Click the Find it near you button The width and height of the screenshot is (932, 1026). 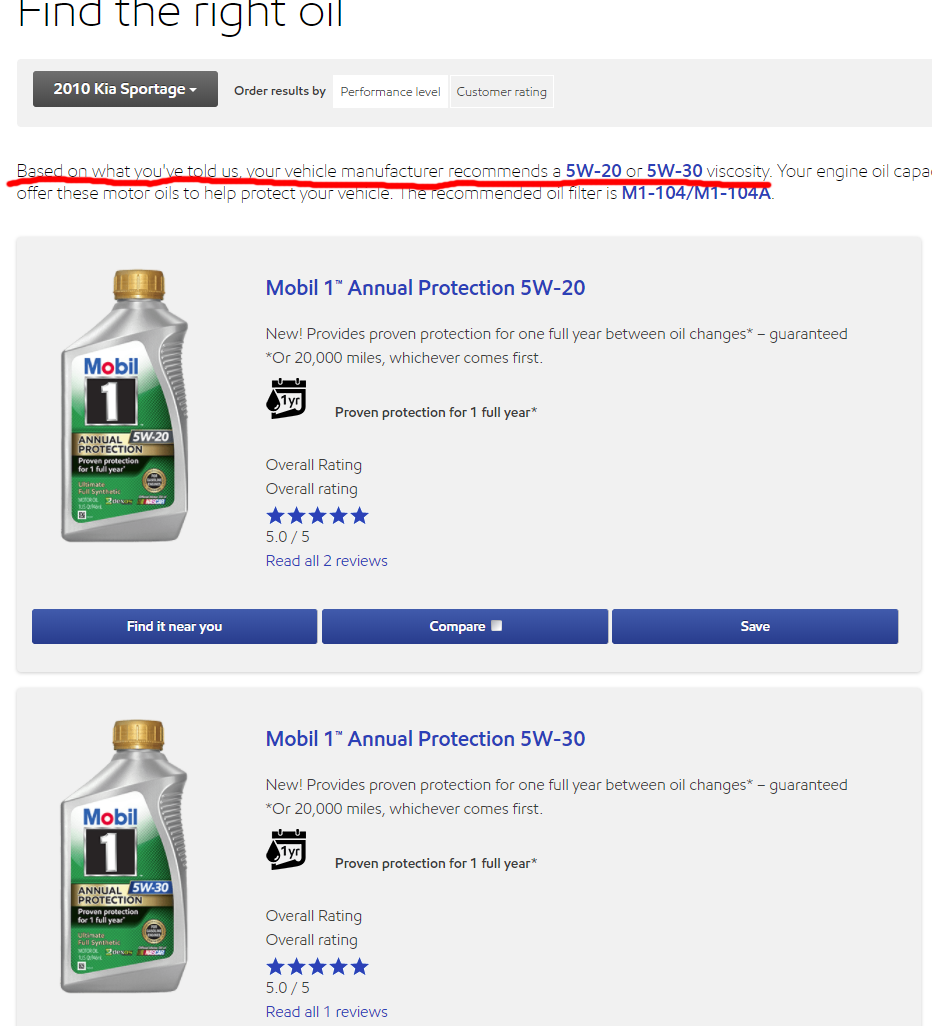click(175, 626)
